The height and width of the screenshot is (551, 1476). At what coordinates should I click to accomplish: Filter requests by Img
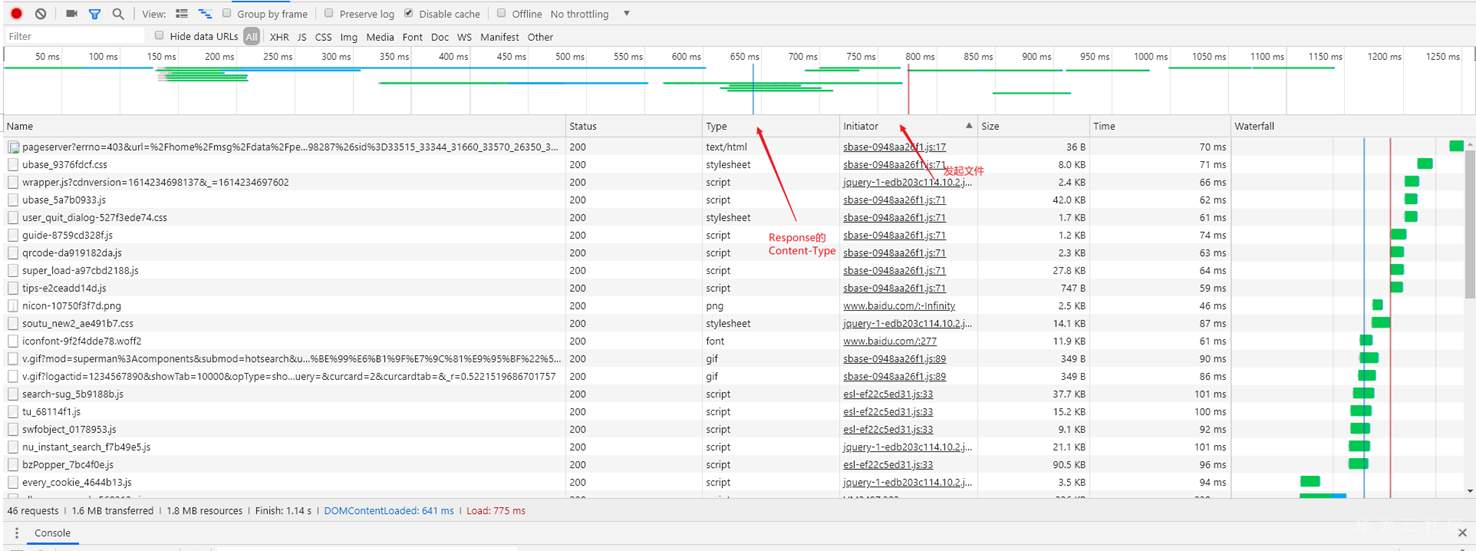[349, 37]
